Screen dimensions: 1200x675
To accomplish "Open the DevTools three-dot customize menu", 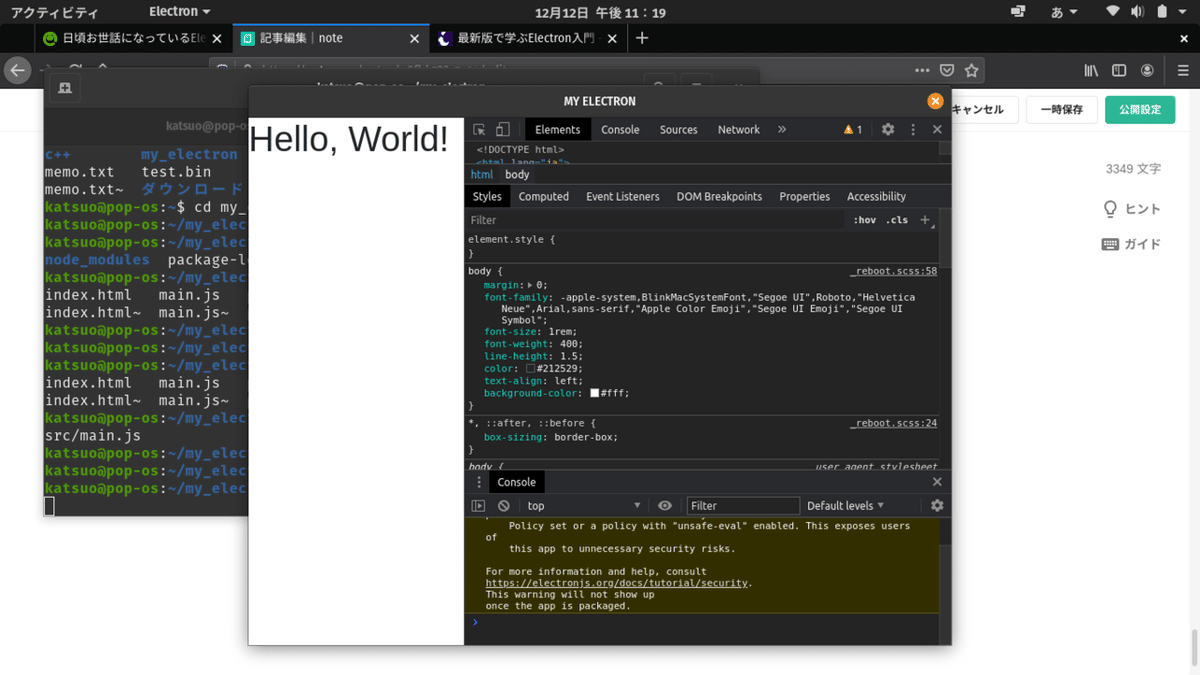I will pyautogui.click(x=912, y=130).
